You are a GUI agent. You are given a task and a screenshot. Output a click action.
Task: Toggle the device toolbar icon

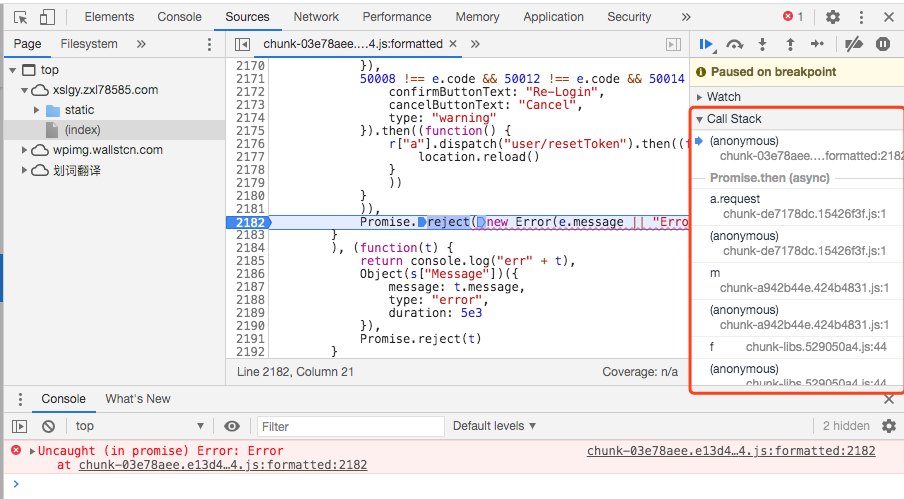tap(47, 17)
